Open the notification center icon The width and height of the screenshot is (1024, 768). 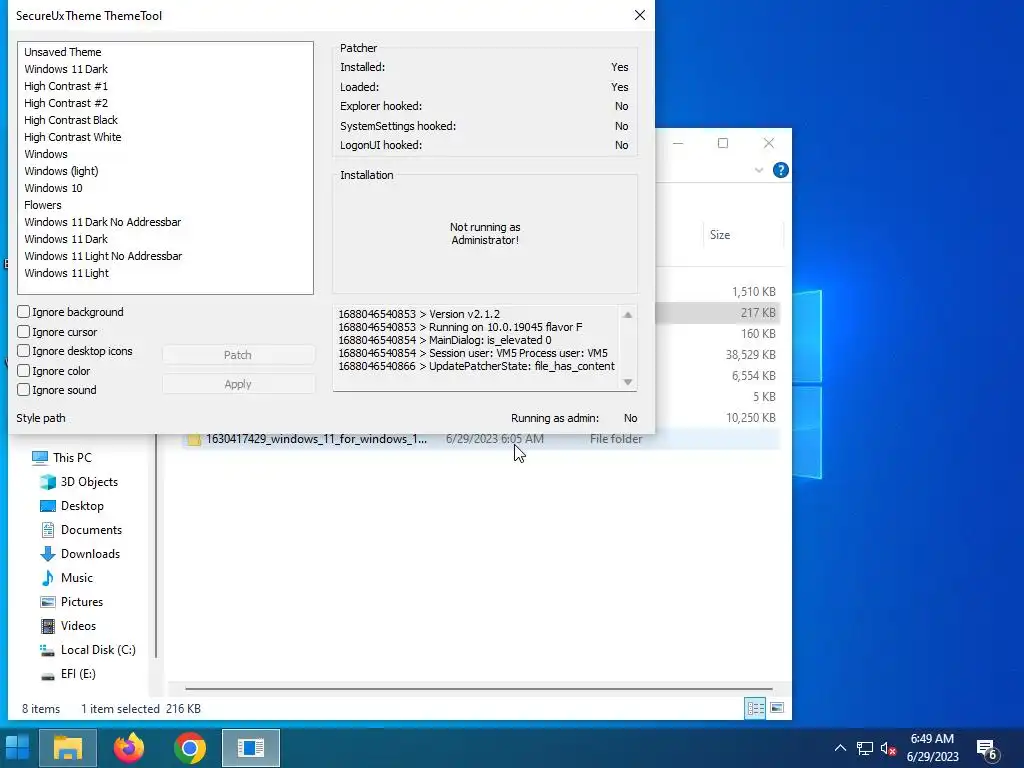(x=987, y=749)
